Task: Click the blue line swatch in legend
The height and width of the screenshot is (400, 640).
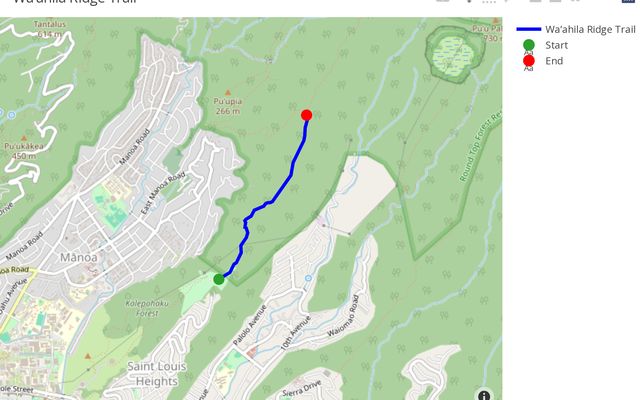Action: [x=529, y=29]
